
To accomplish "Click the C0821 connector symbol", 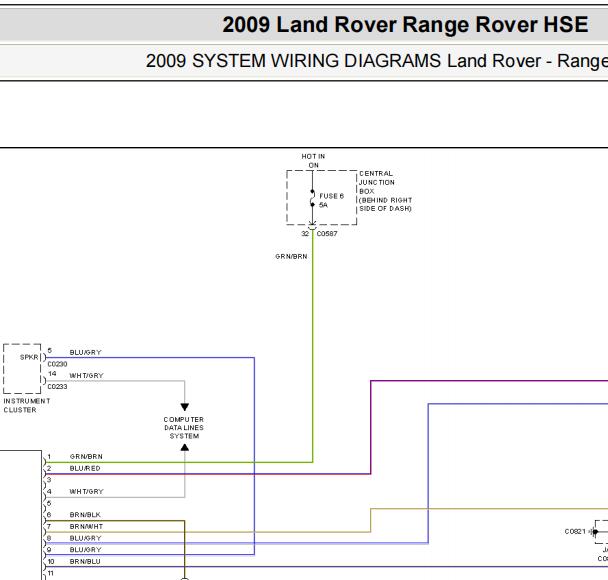I will 595,532.
